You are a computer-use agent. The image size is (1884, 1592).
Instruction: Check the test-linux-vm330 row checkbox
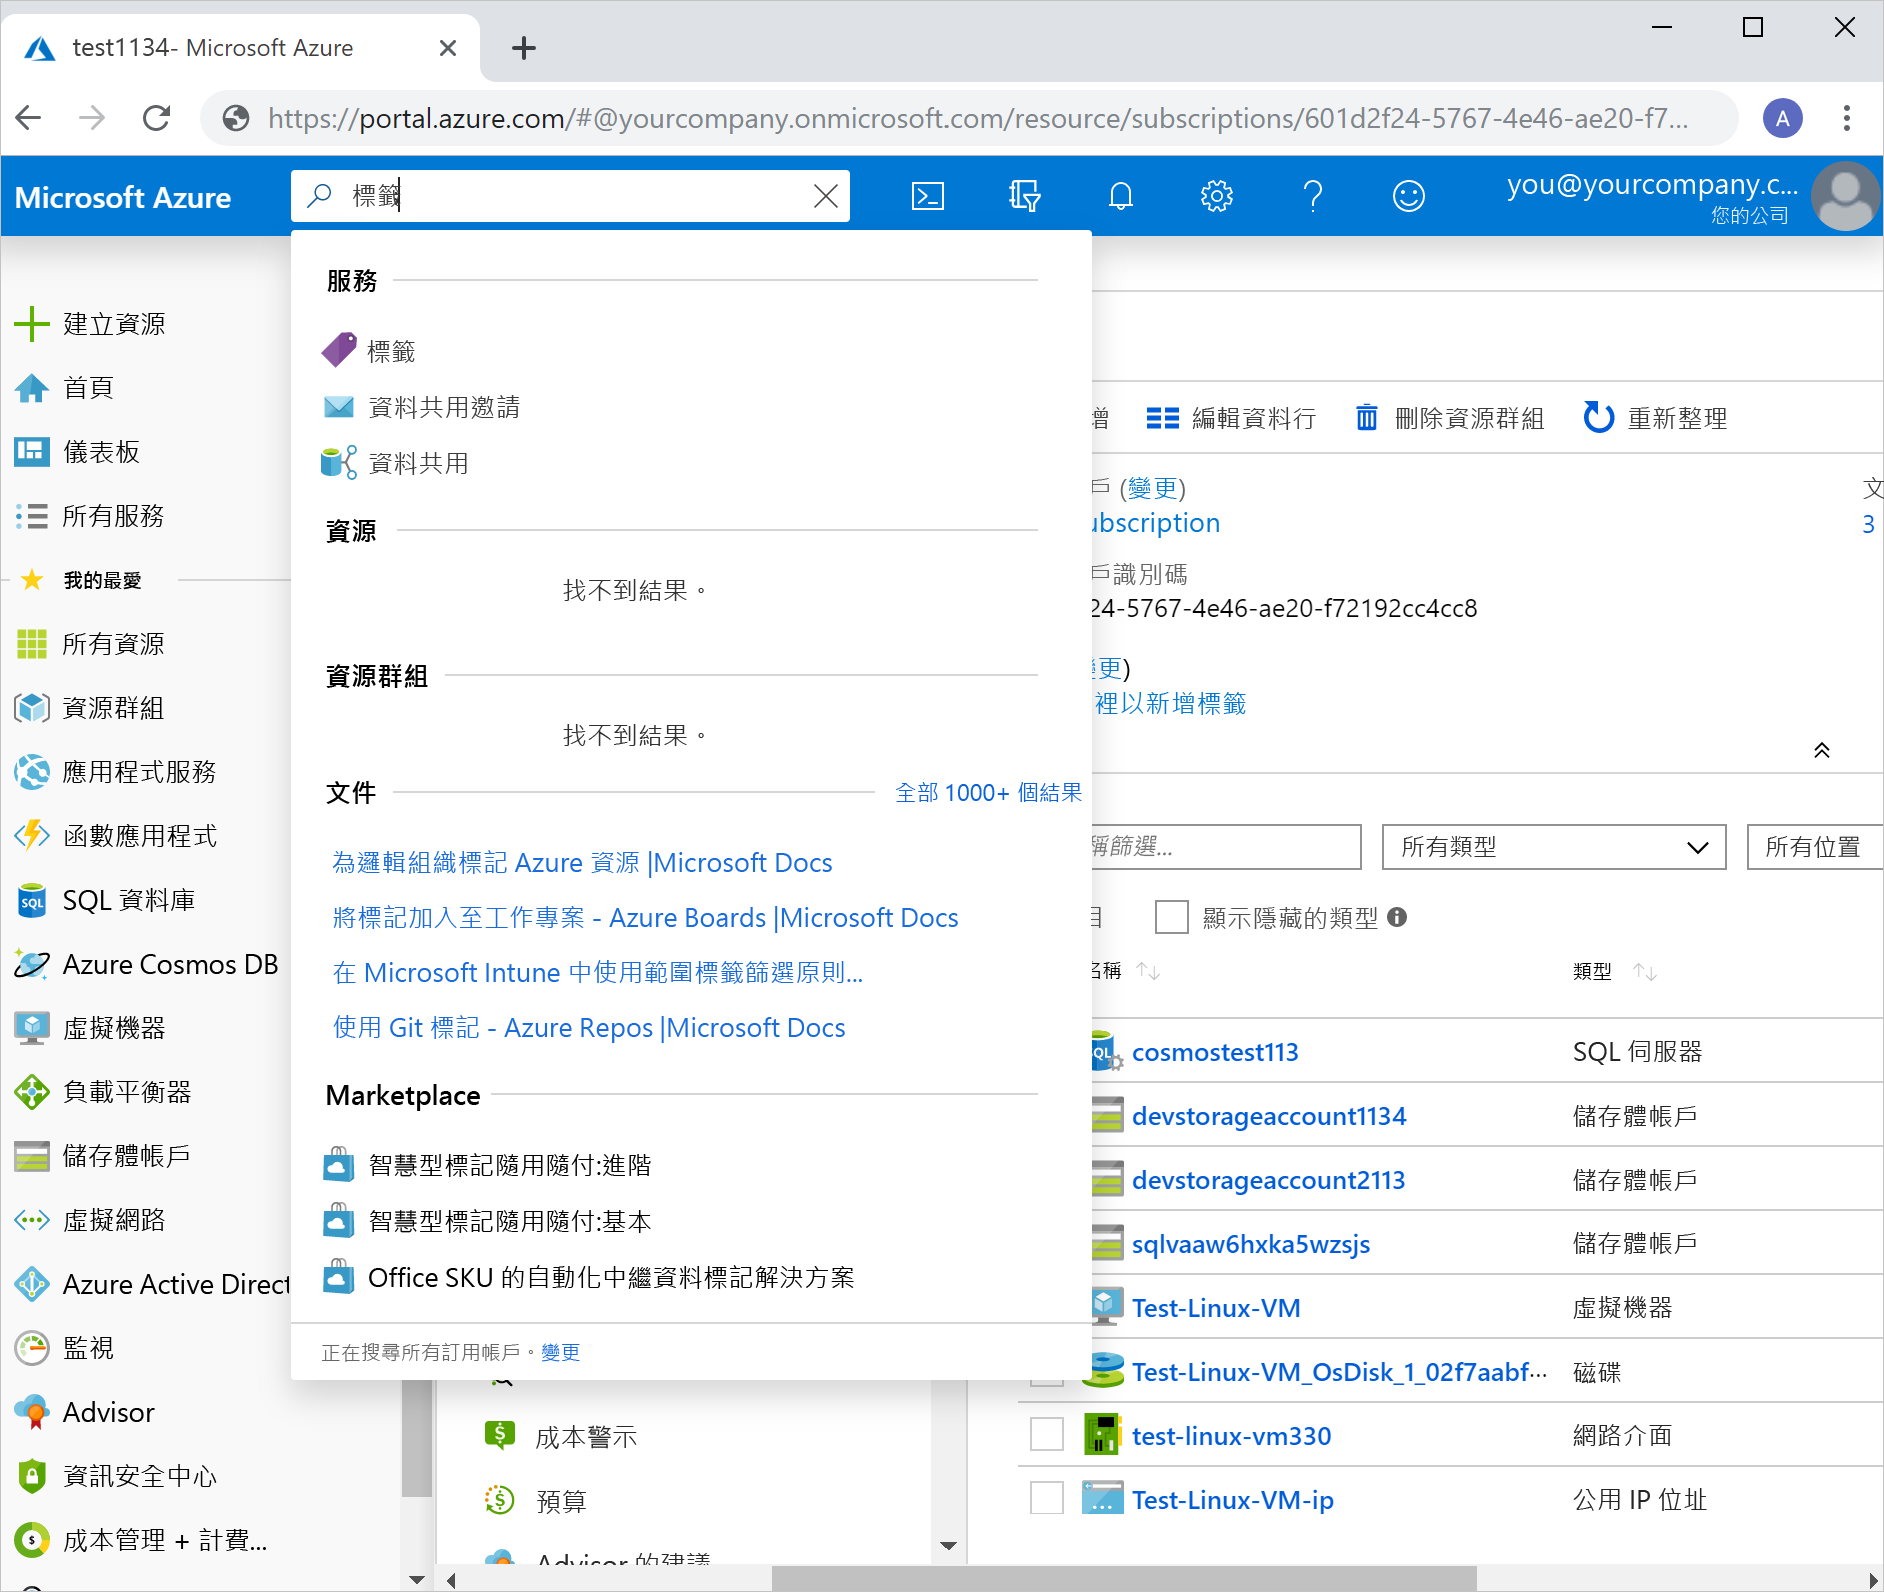pyautogui.click(x=1047, y=1435)
